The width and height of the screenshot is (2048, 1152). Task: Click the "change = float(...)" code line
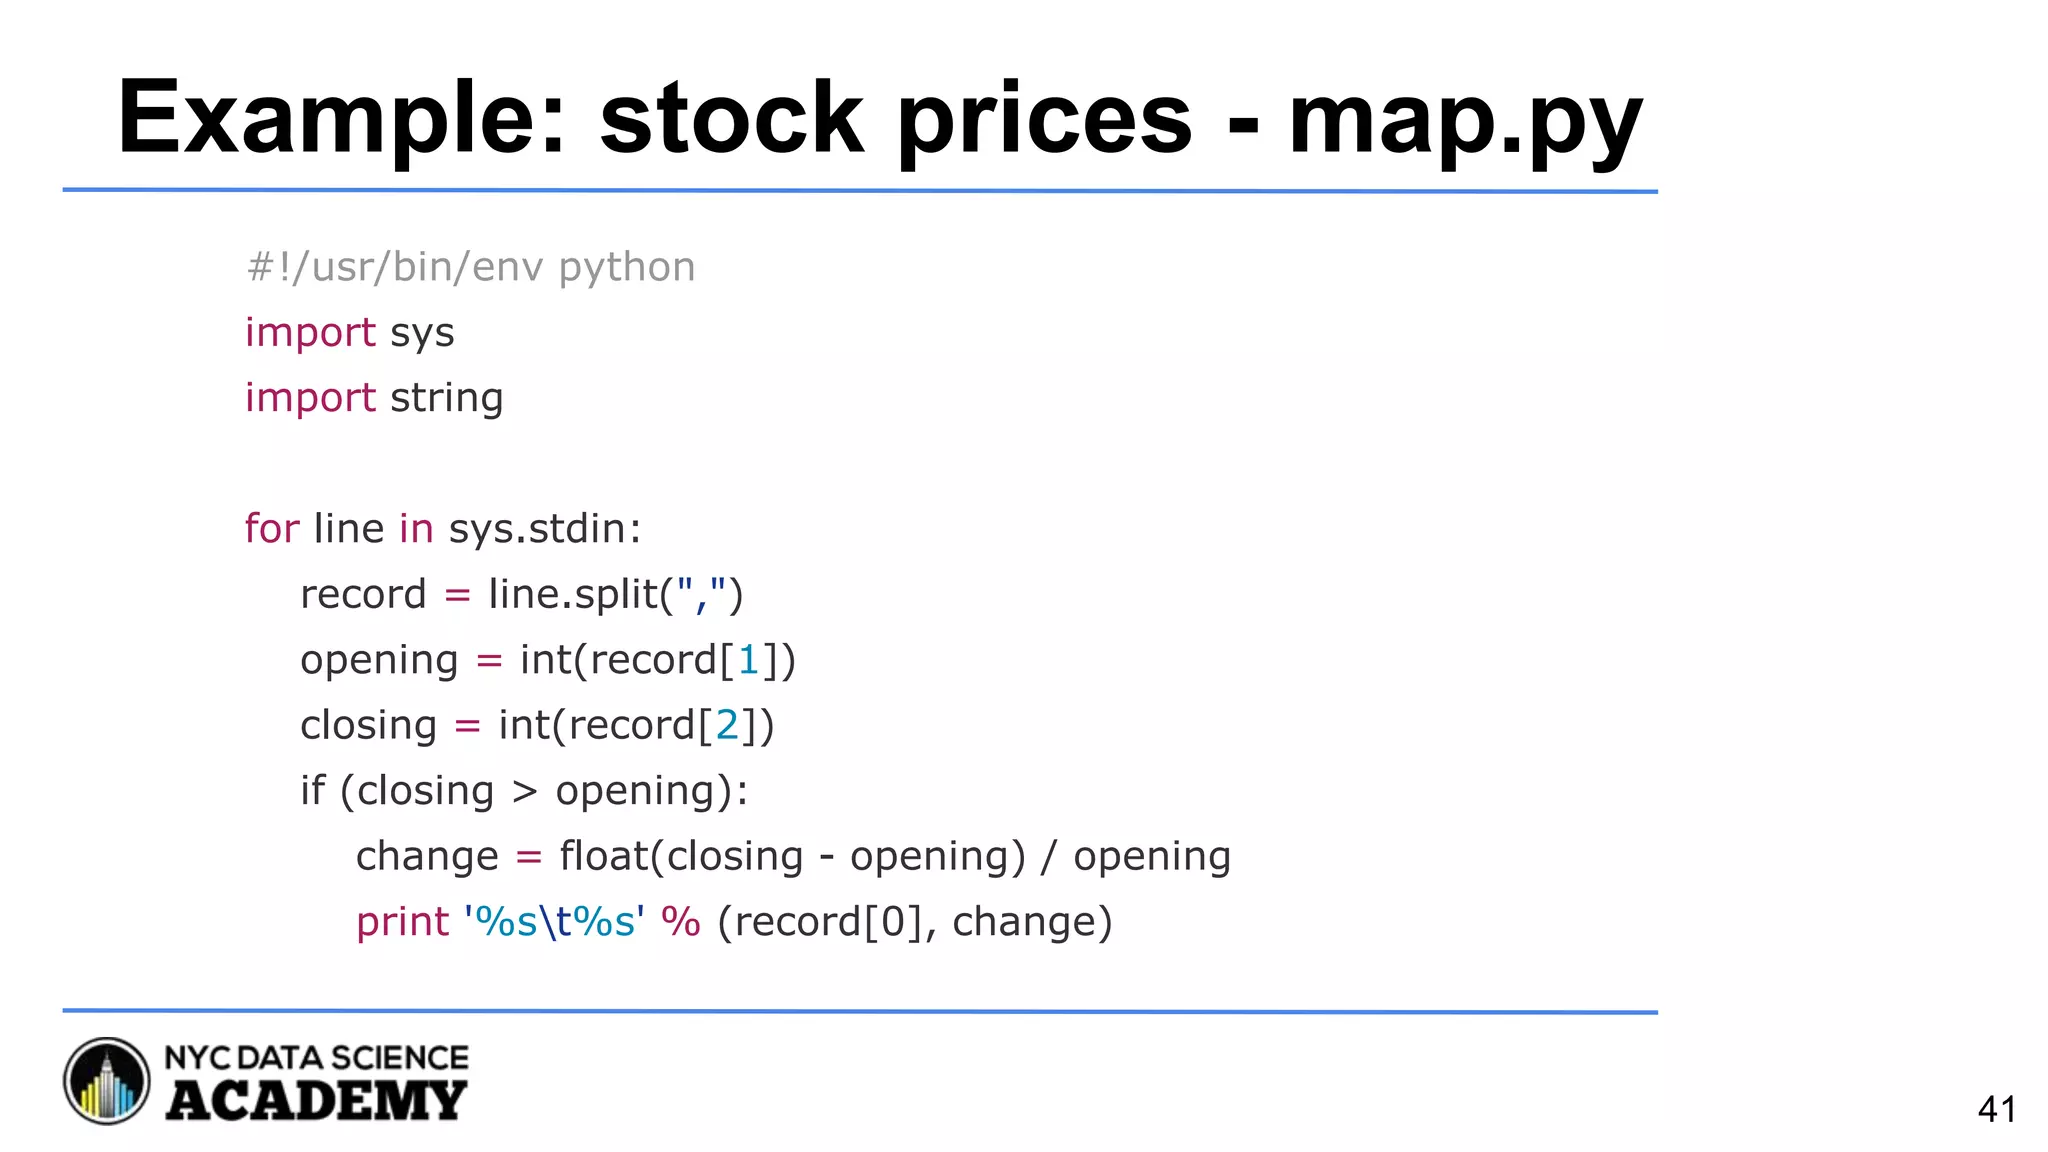pos(793,856)
